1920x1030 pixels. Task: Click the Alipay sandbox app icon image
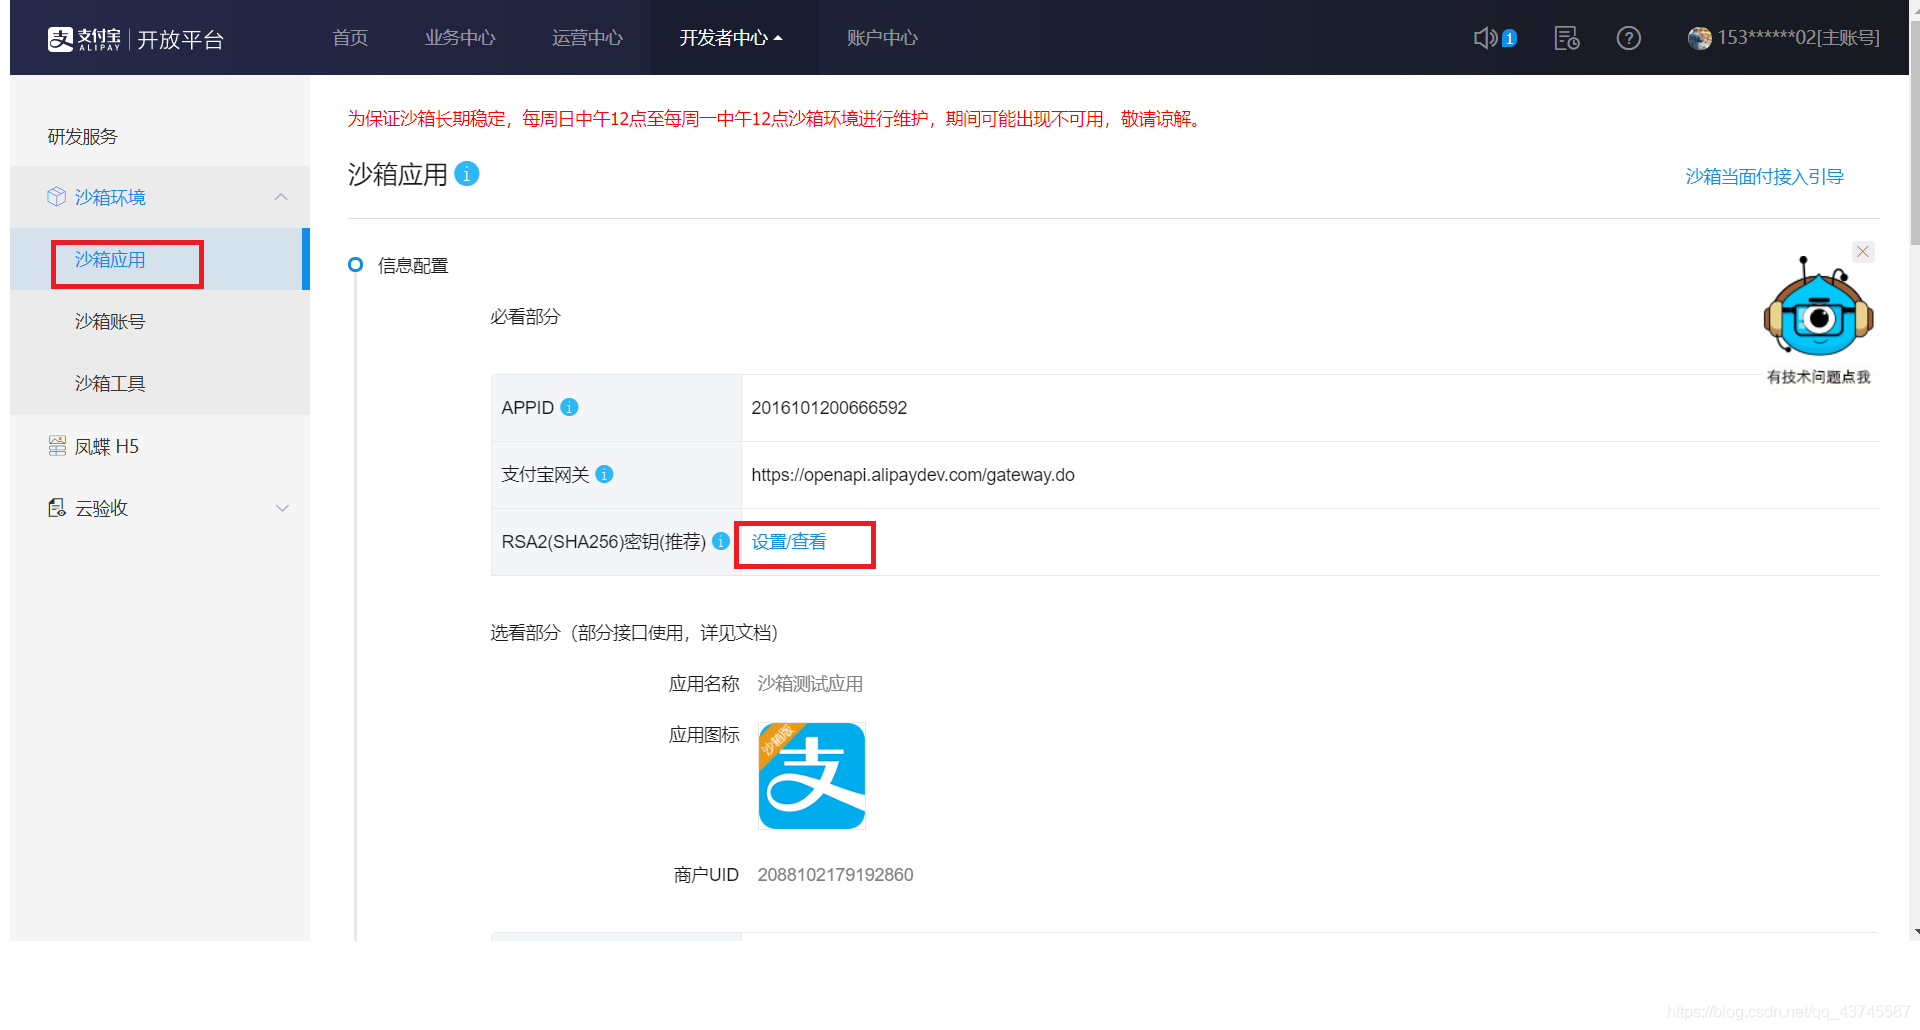click(811, 776)
